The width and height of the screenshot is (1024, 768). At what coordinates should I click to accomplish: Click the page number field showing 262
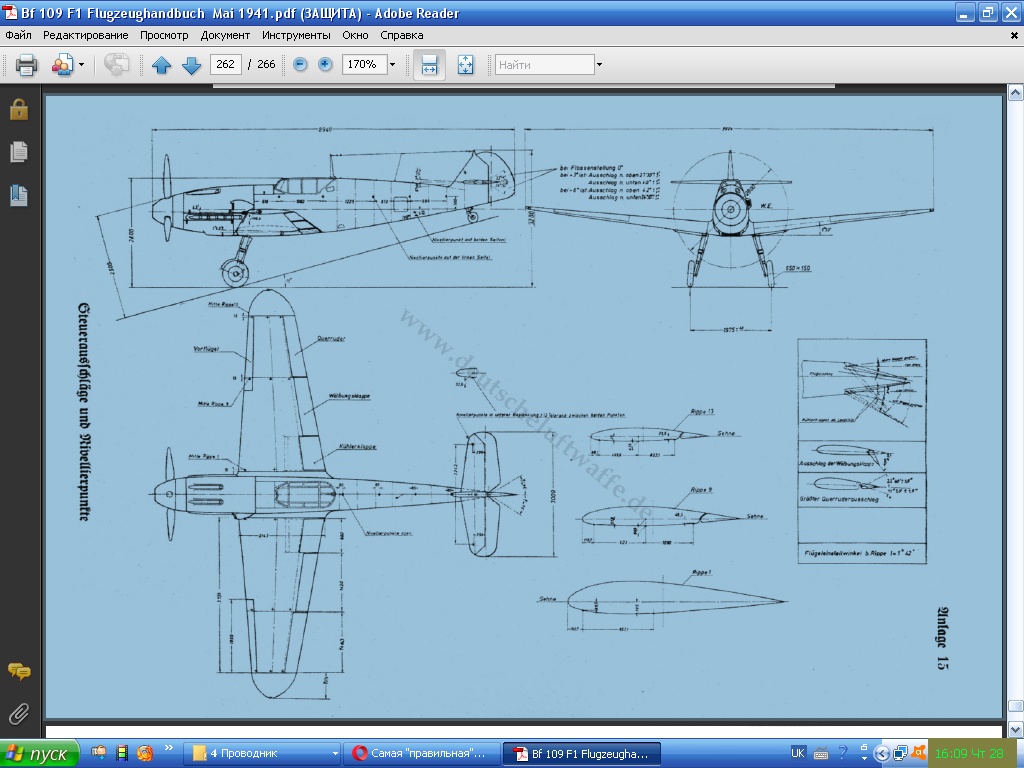click(x=226, y=64)
